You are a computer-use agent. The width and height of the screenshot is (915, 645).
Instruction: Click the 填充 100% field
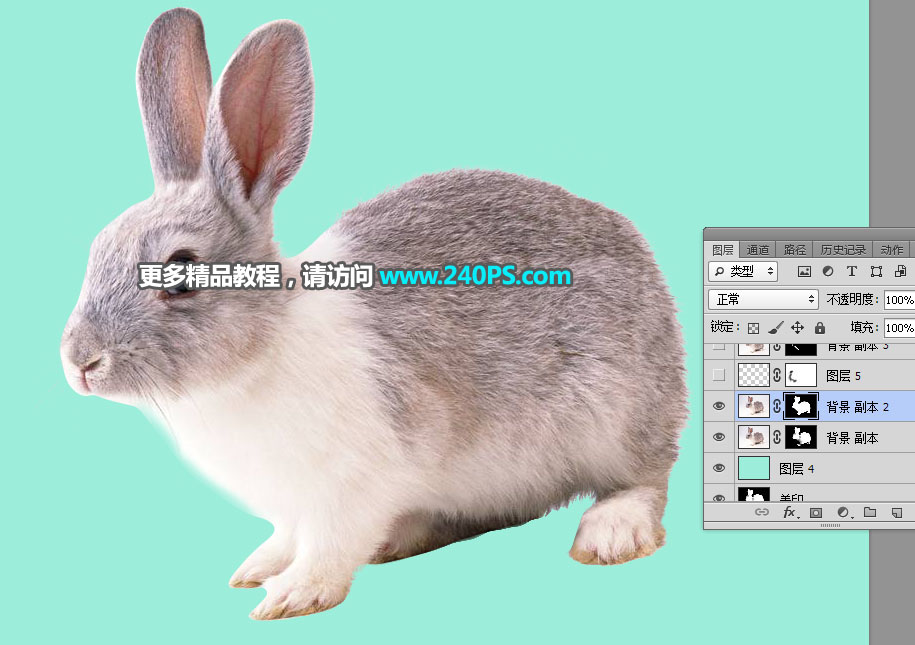coord(899,327)
